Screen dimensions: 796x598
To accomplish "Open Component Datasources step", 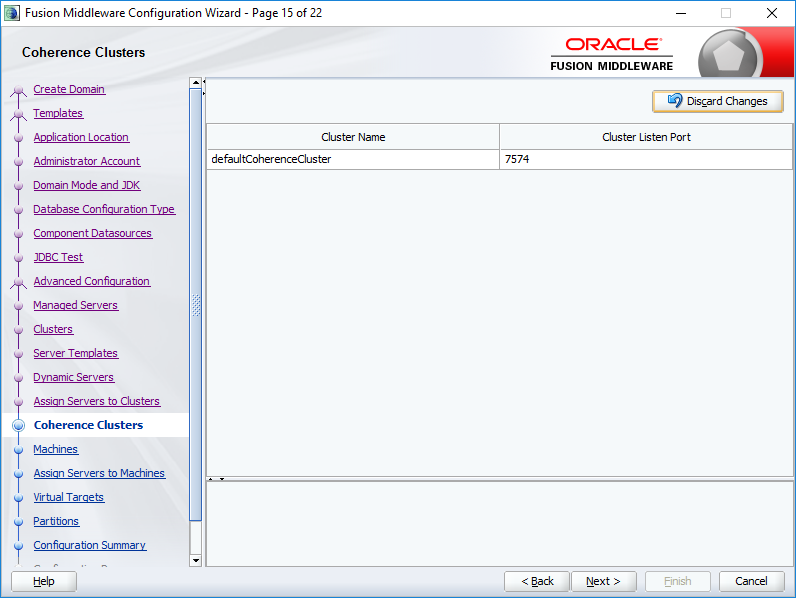I will point(92,233).
